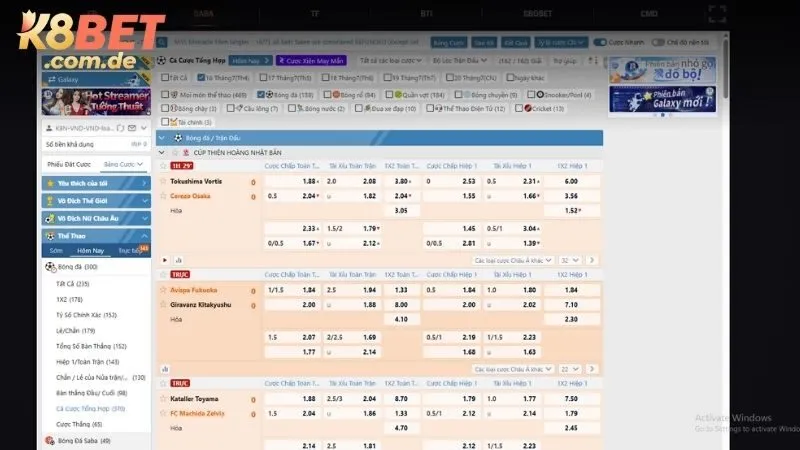Open Yêu thích của tôi section

pyautogui.click(x=96, y=183)
